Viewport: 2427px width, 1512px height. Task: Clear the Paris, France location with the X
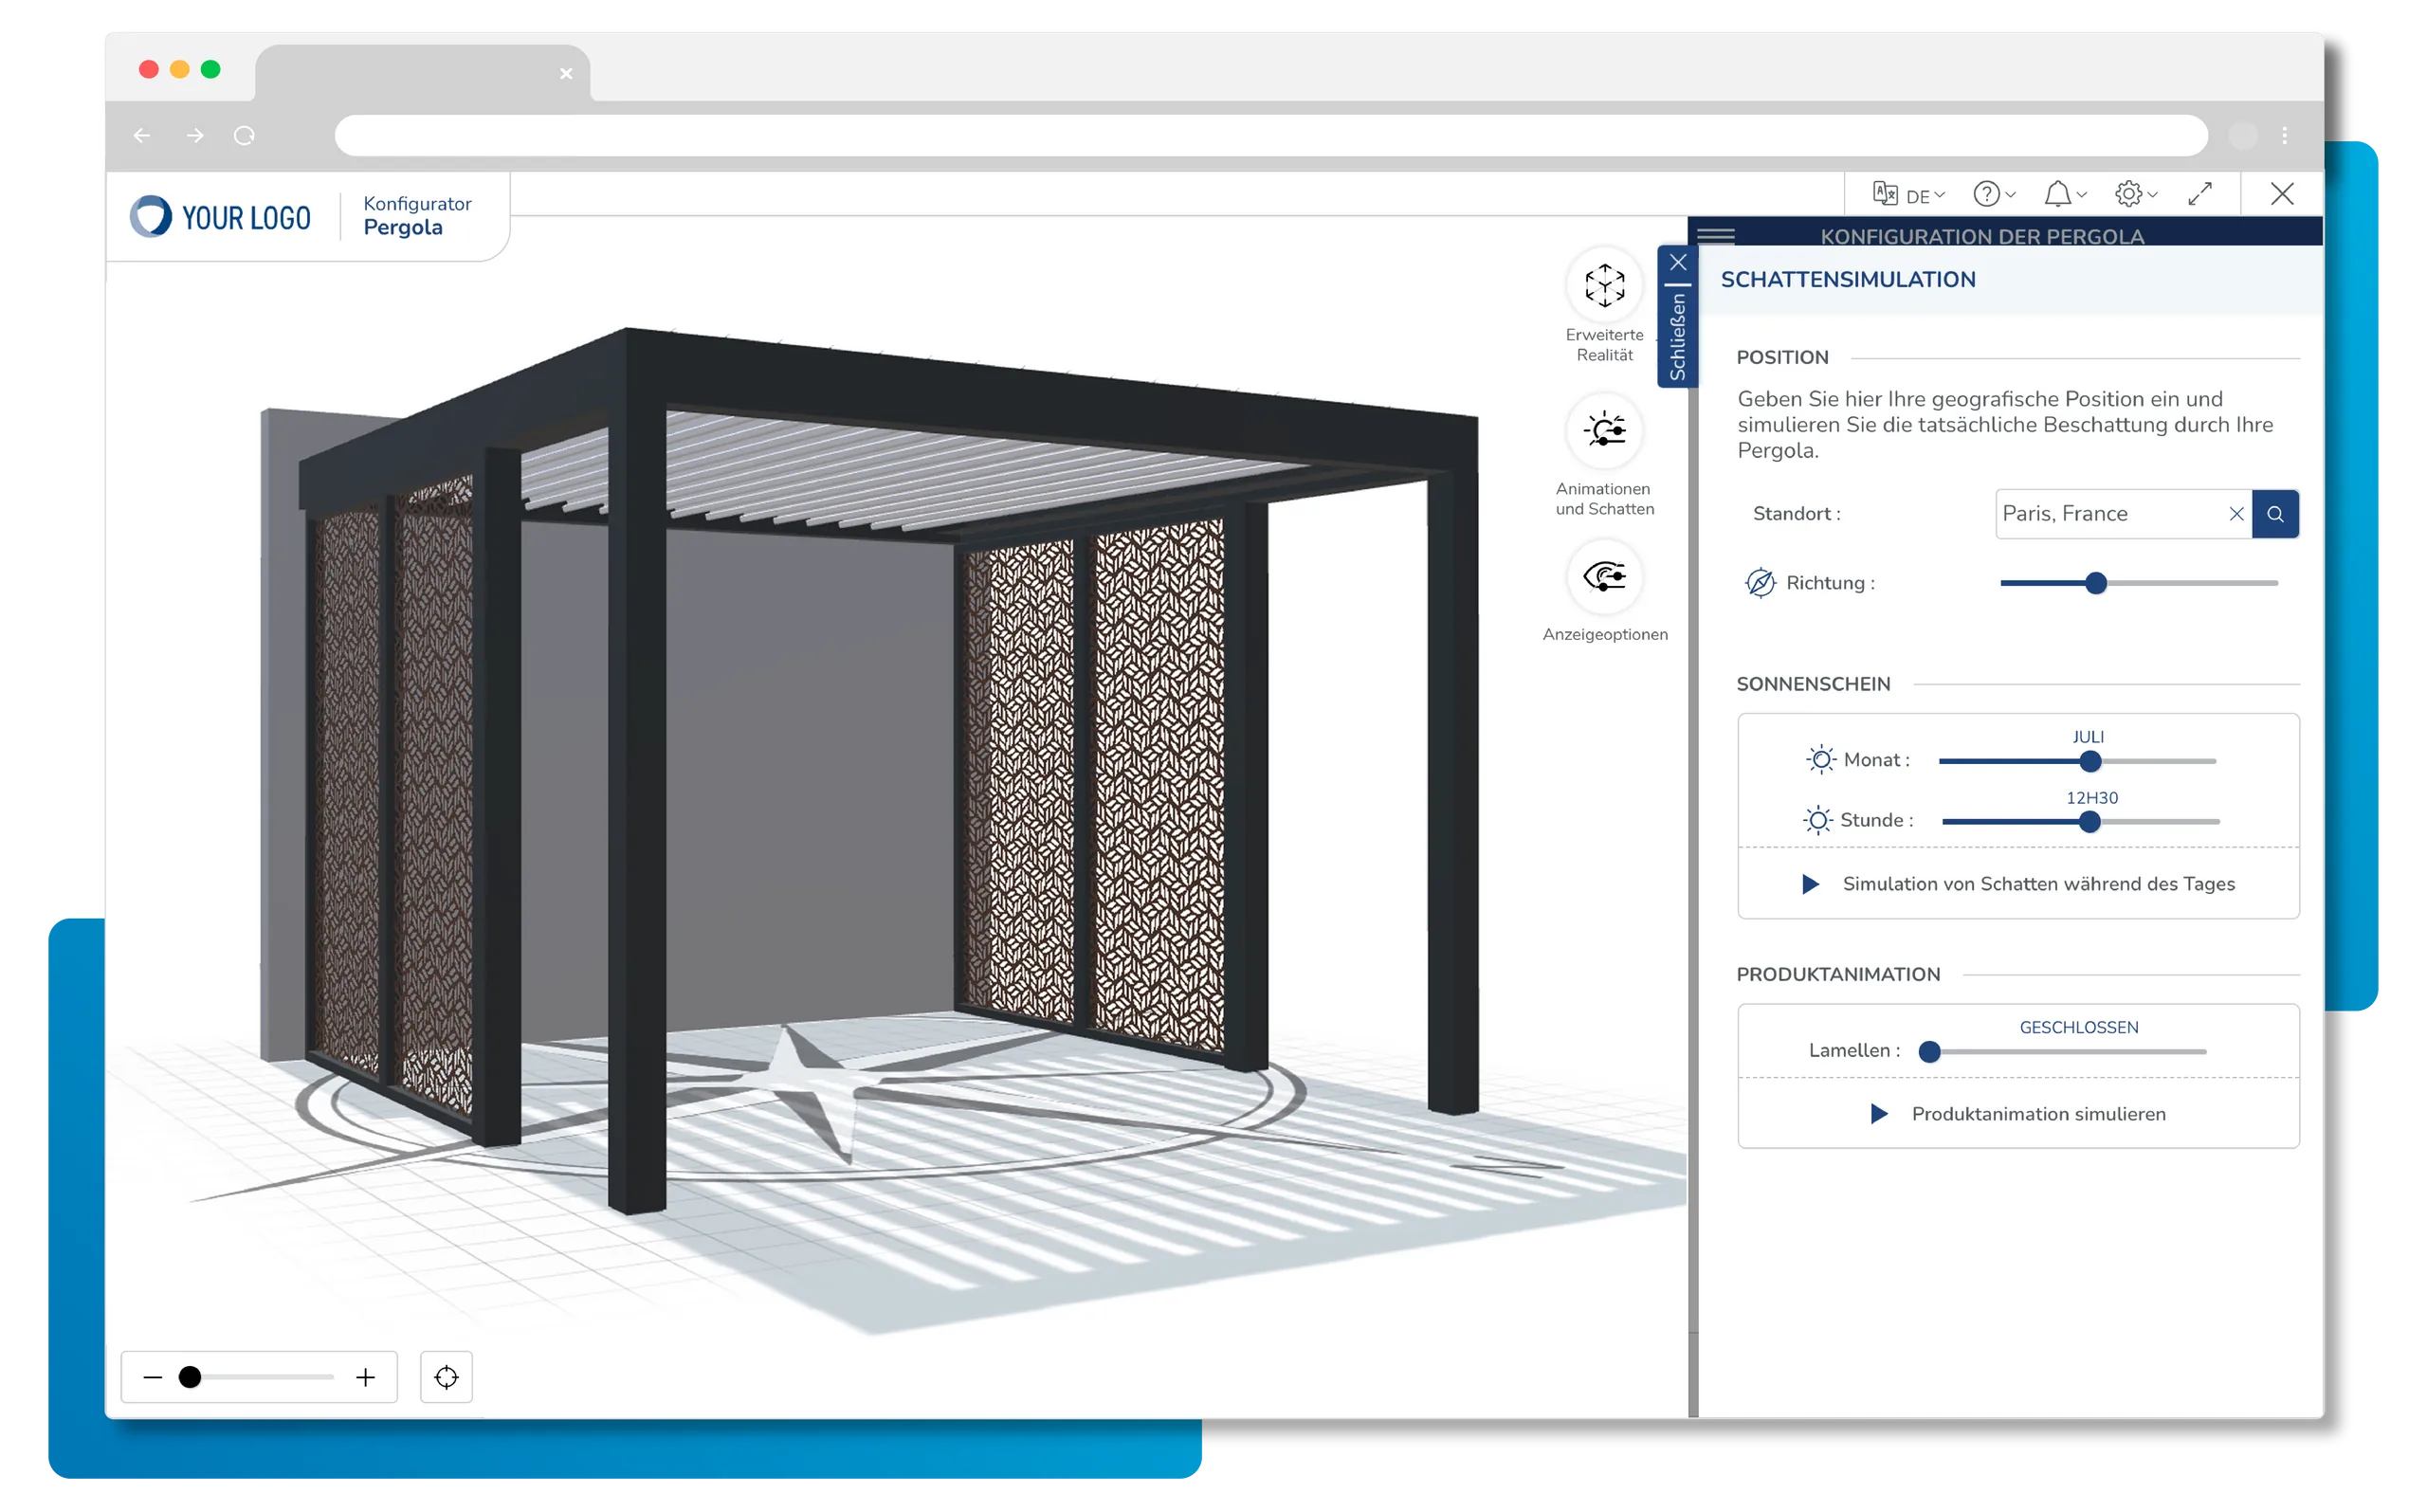pos(2237,514)
